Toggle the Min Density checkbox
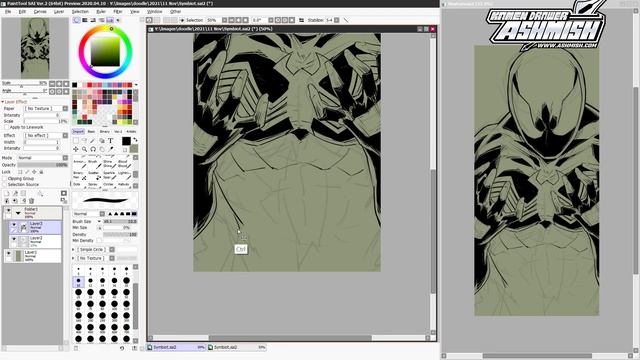This screenshot has width=640, height=360. tap(100, 241)
